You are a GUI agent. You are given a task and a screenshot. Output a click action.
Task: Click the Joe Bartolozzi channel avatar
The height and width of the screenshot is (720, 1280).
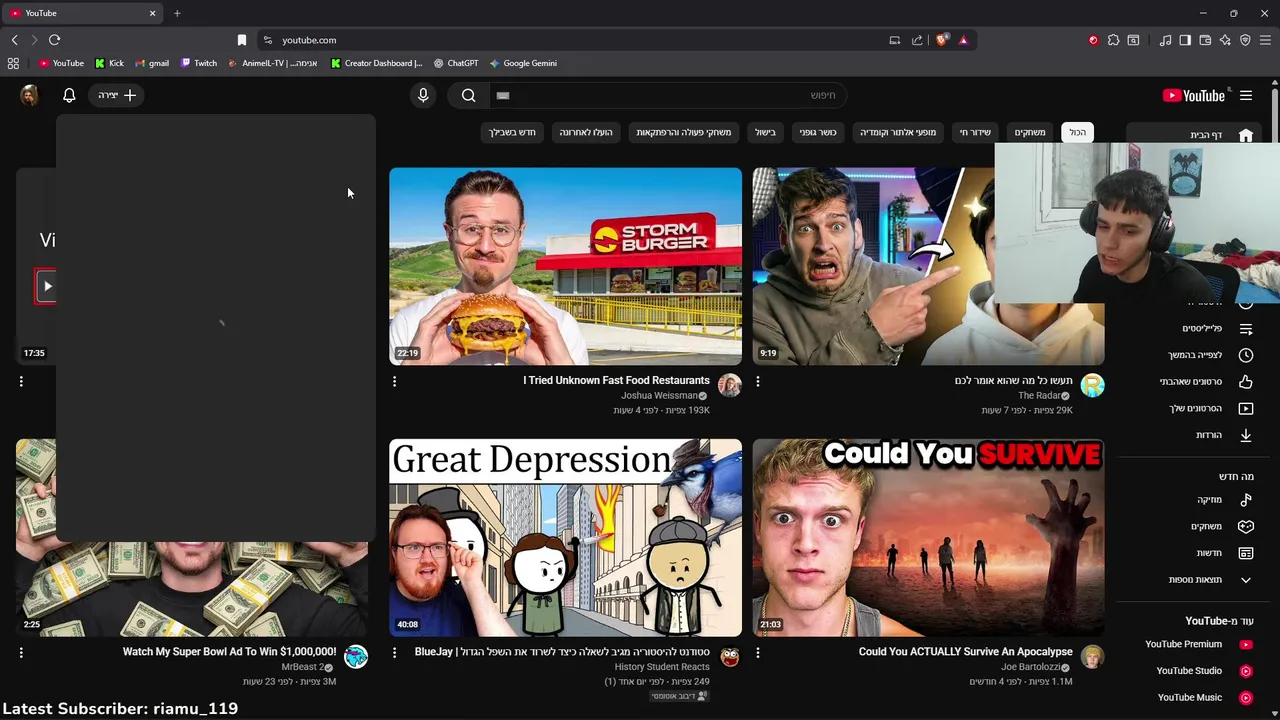pos(1092,657)
